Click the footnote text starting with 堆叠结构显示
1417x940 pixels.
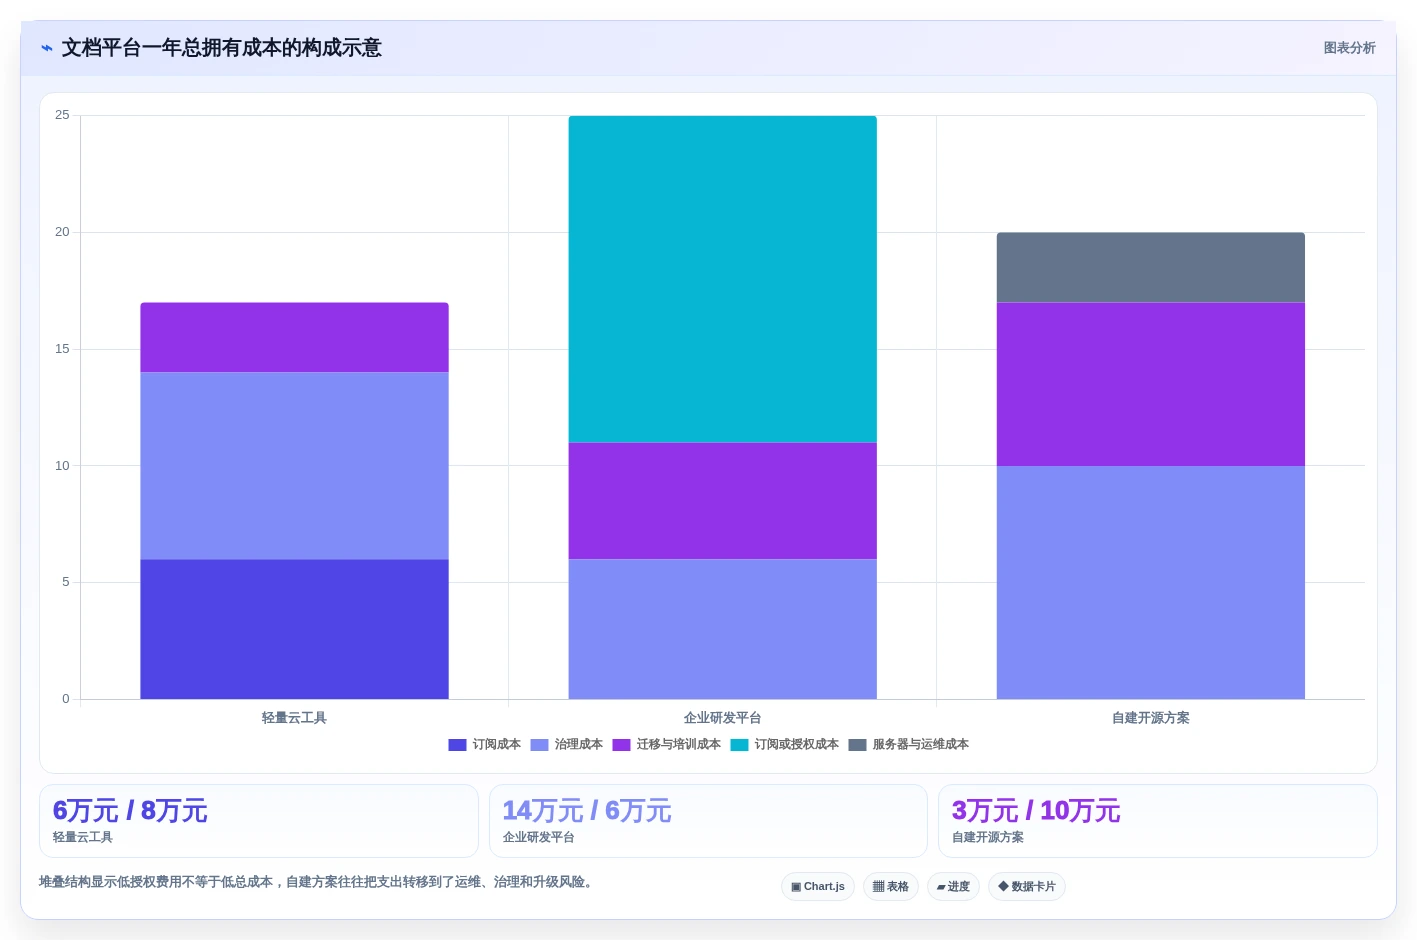pyautogui.click(x=318, y=882)
